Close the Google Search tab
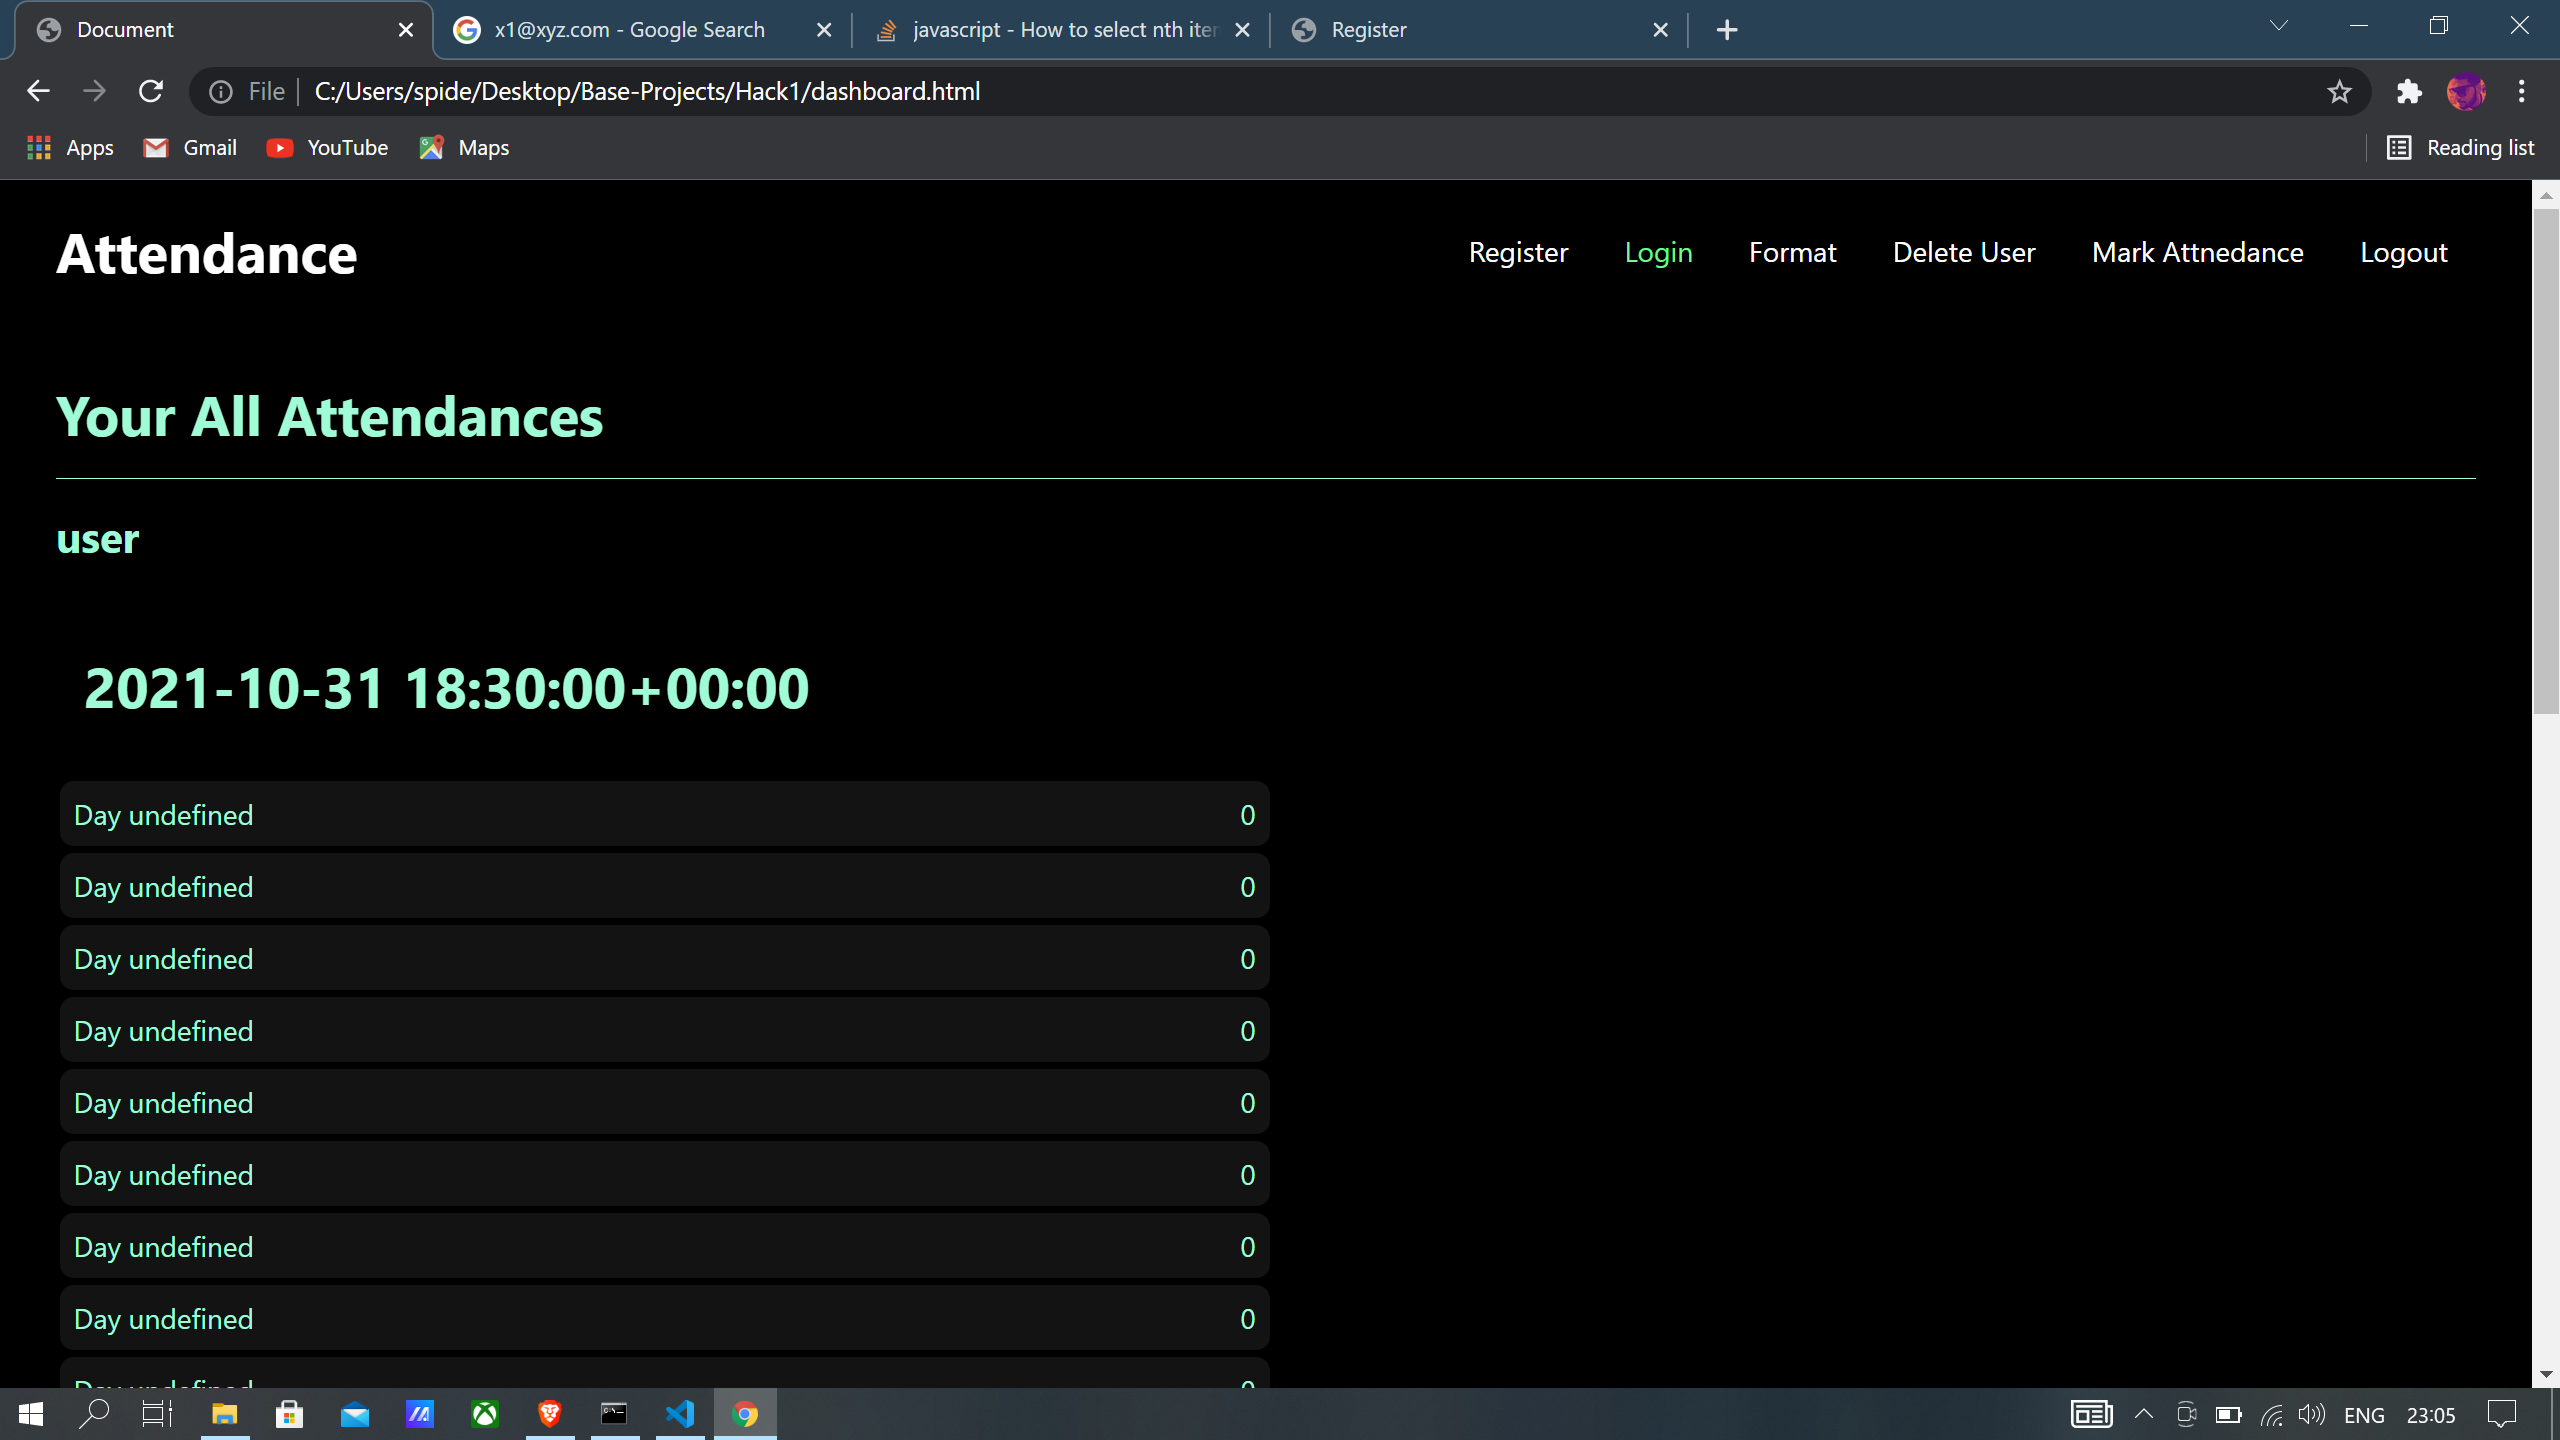The width and height of the screenshot is (2560, 1440). click(x=824, y=30)
